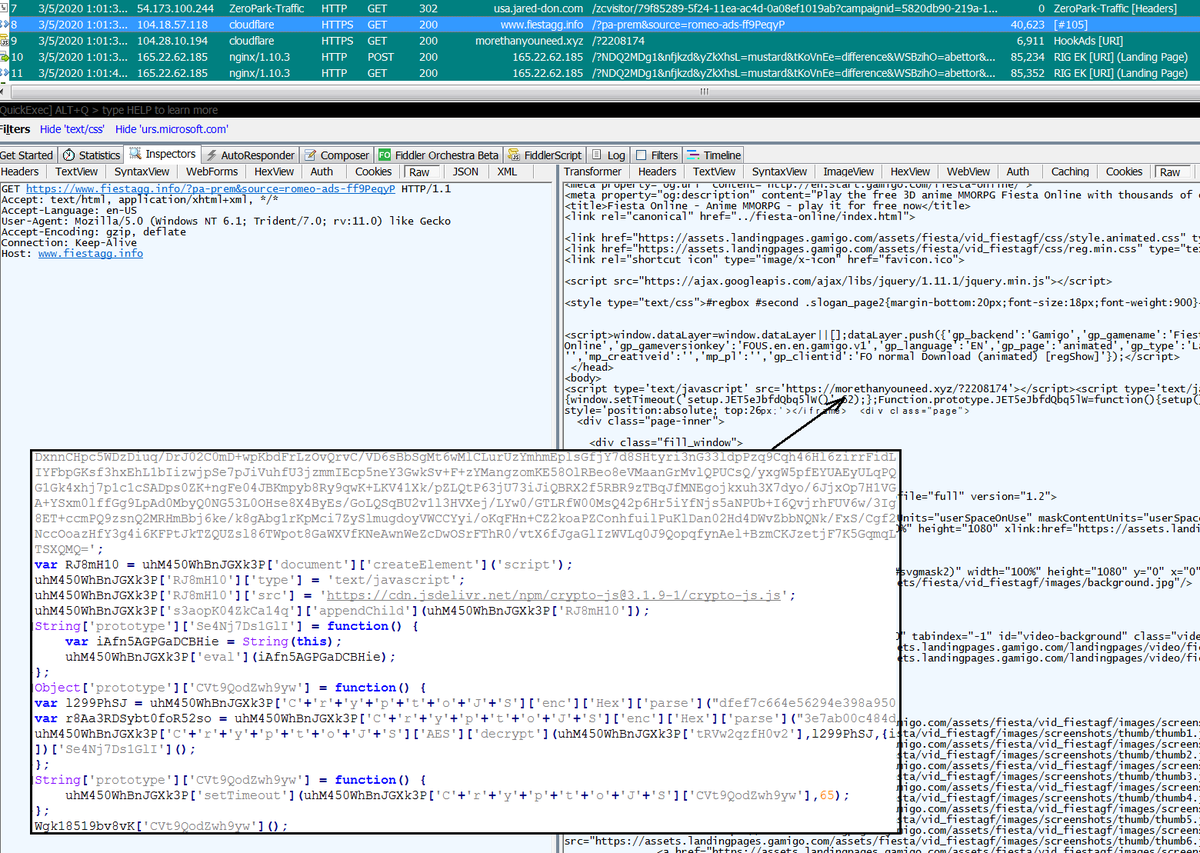
Task: Open response TextView tab beside ImageView side
Action: (714, 171)
